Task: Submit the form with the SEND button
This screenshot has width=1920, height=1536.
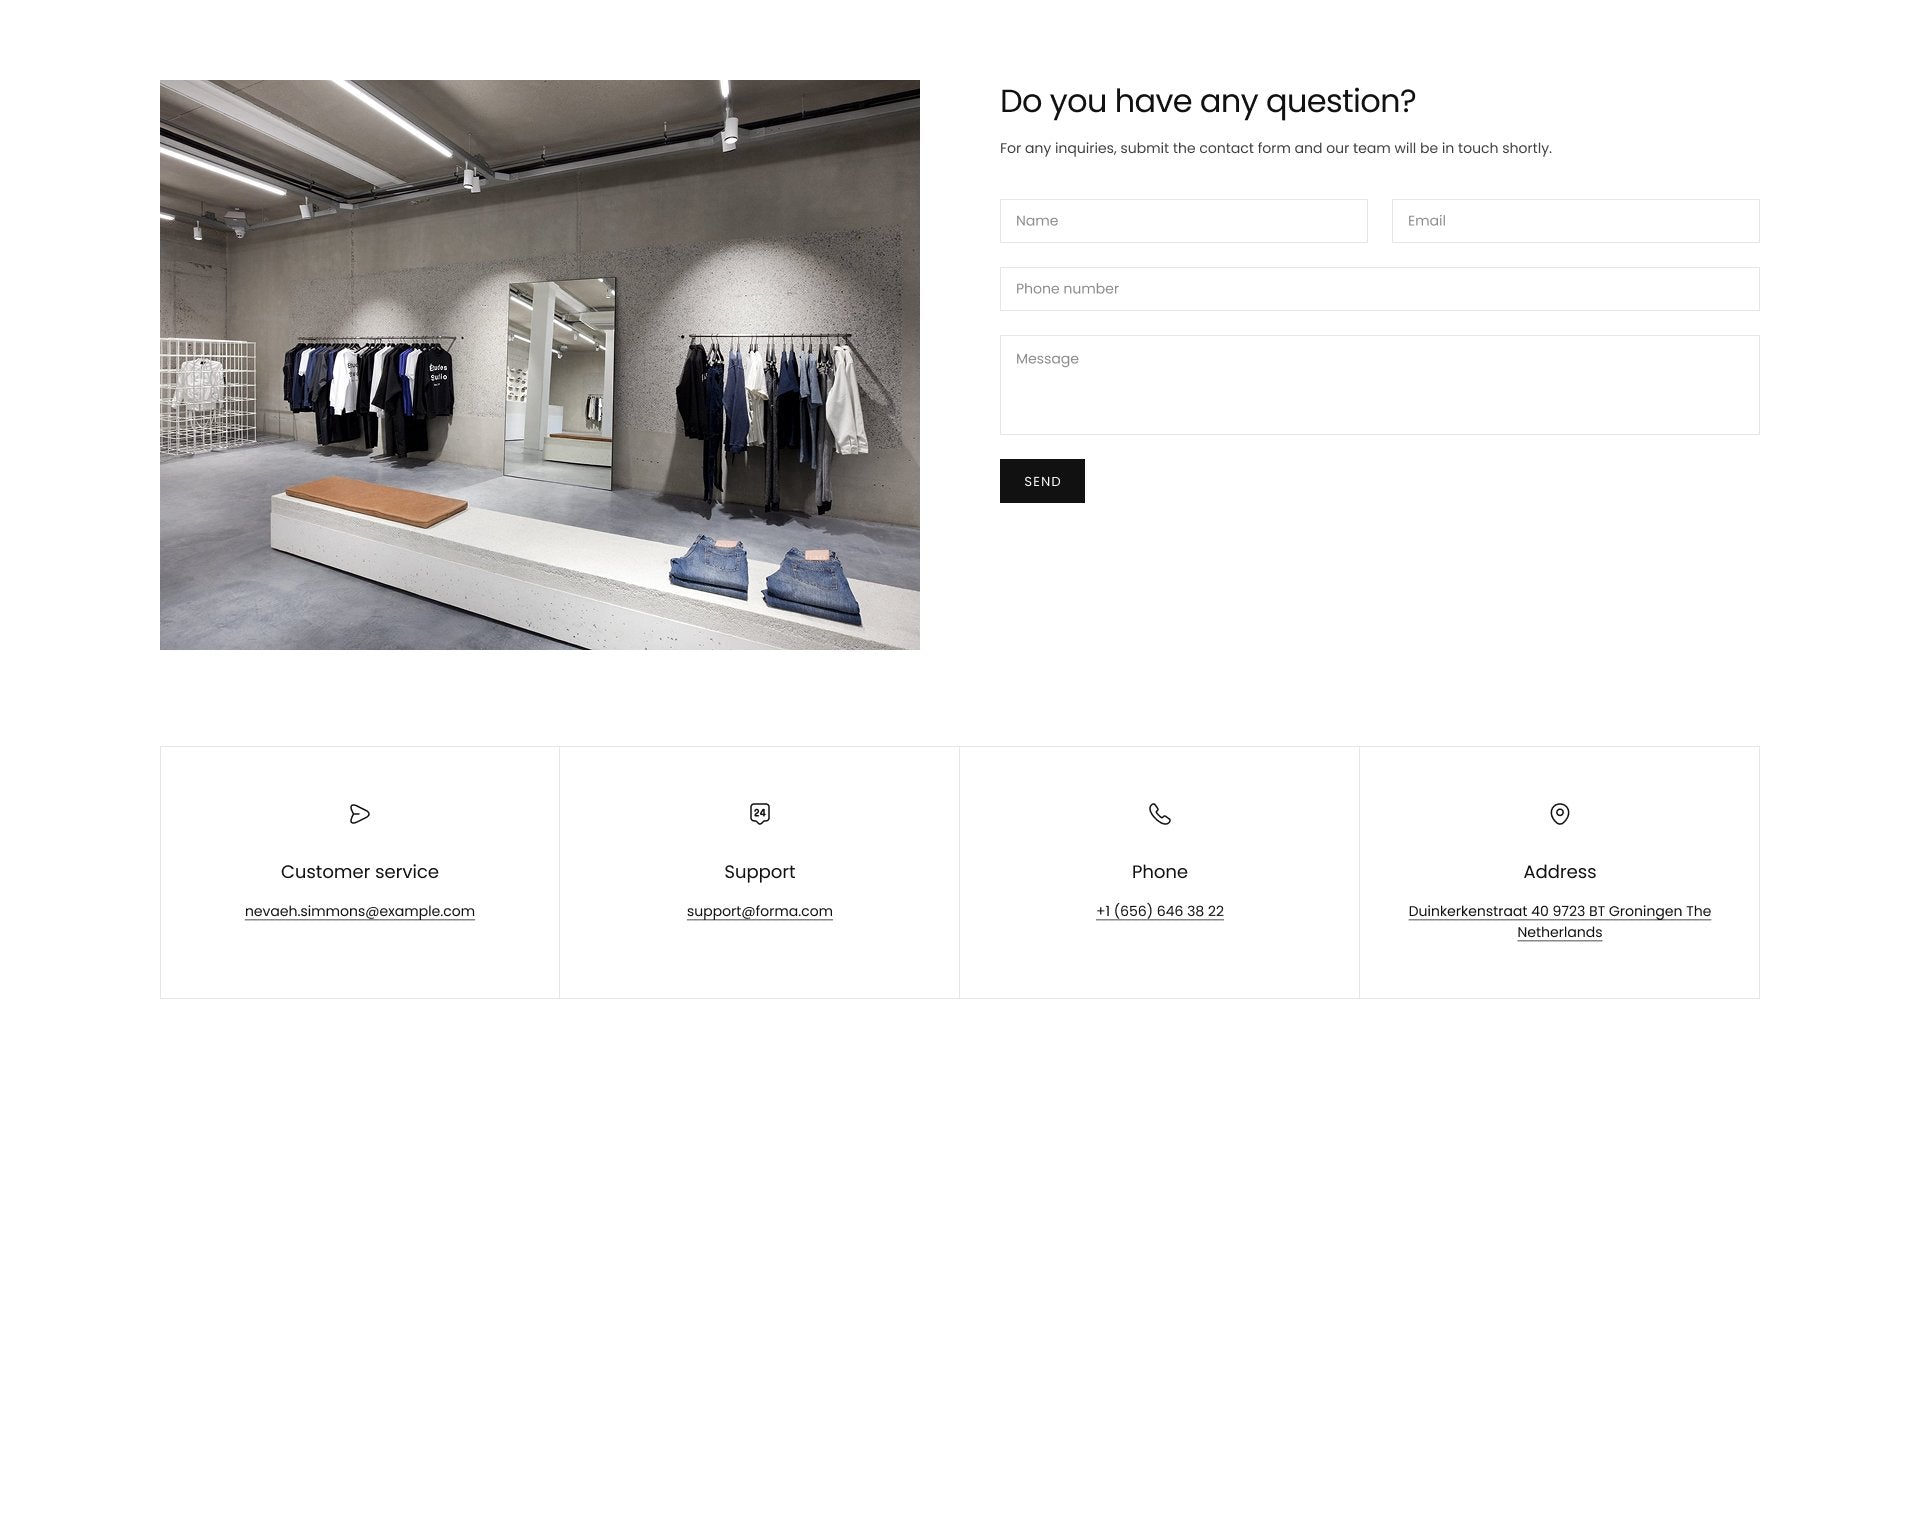Action: (x=1042, y=481)
